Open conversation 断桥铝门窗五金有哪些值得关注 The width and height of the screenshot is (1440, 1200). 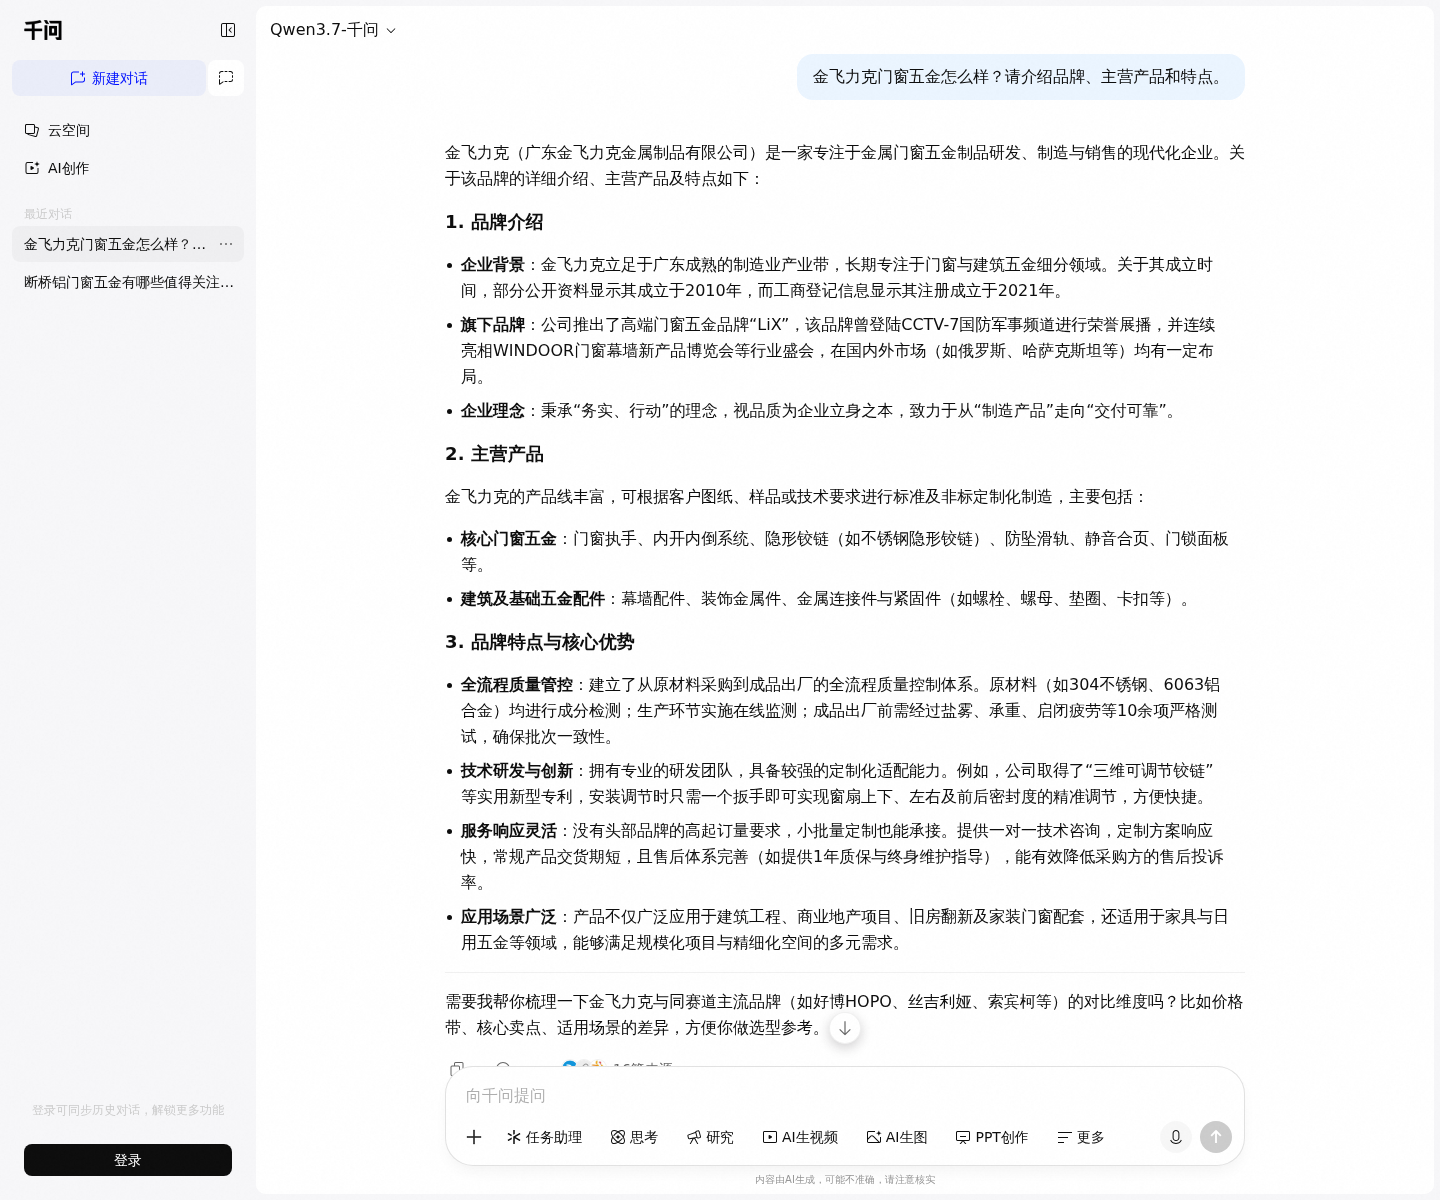point(128,282)
